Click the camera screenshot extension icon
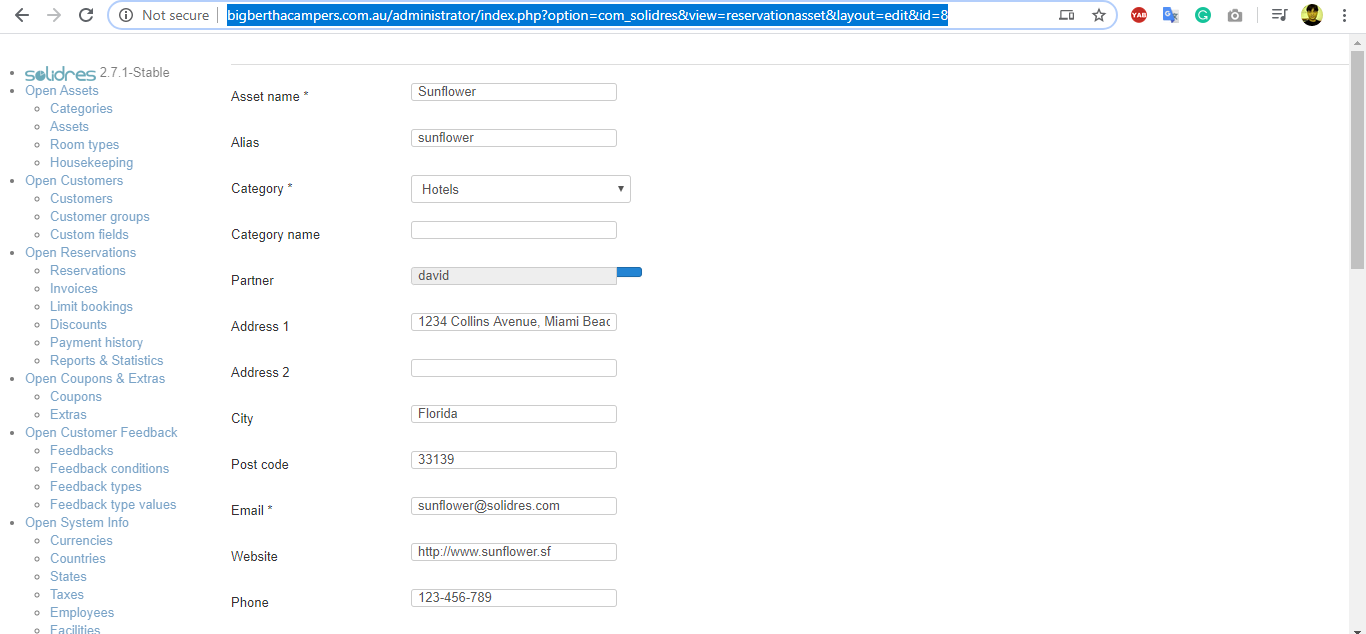The image size is (1366, 634). coord(1235,15)
